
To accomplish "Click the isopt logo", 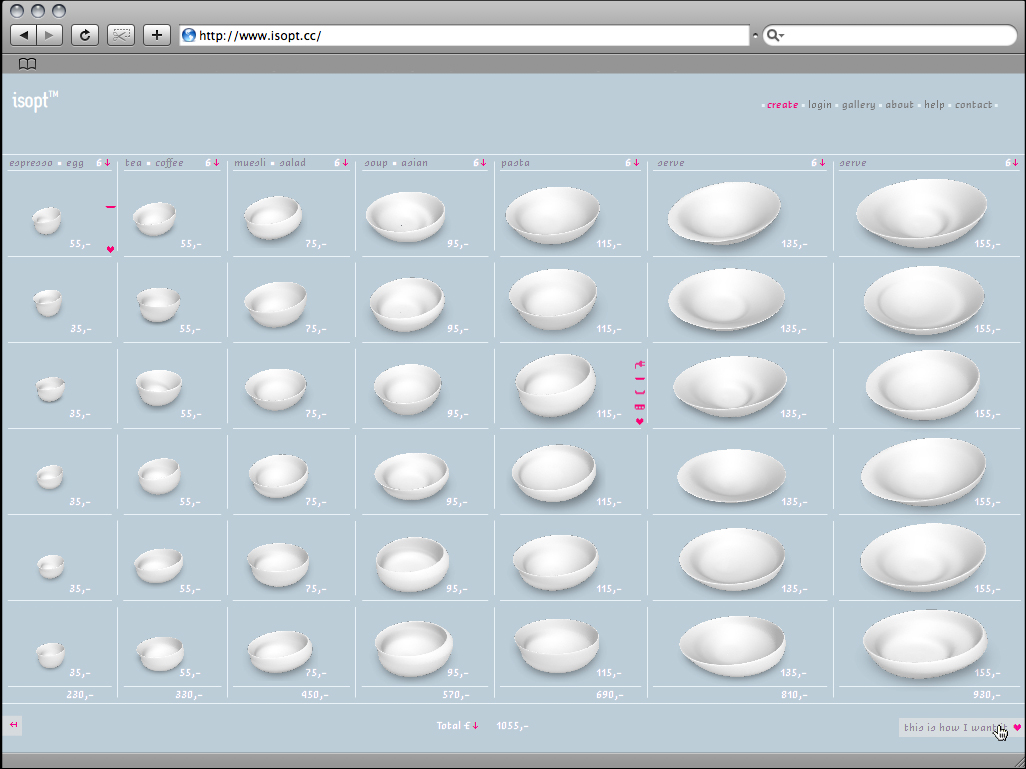I will (x=35, y=101).
